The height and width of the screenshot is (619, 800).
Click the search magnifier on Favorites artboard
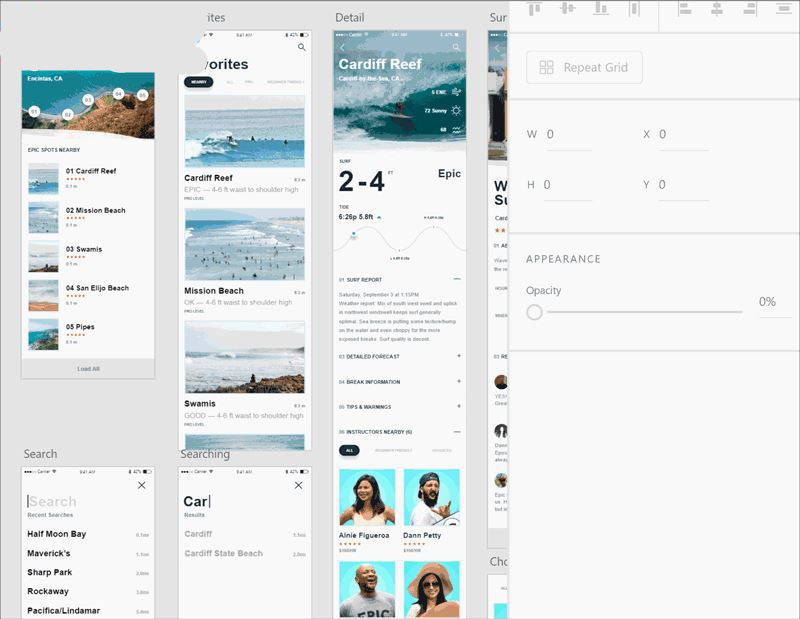[302, 47]
